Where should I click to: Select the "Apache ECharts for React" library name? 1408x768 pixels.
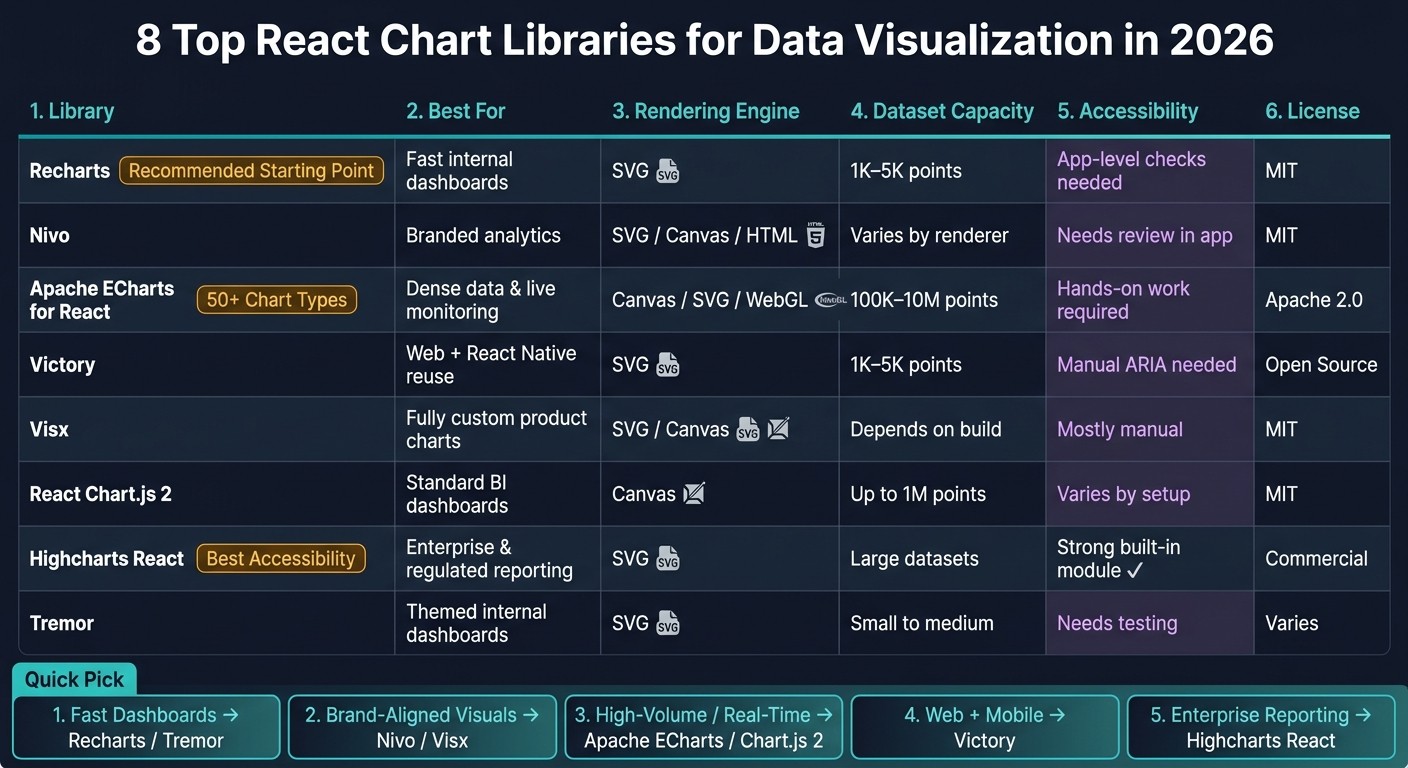coord(102,300)
